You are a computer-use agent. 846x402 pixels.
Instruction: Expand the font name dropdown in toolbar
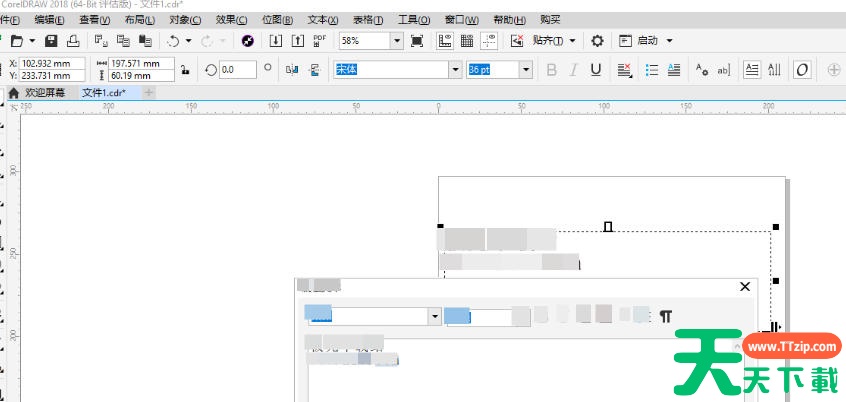(455, 69)
